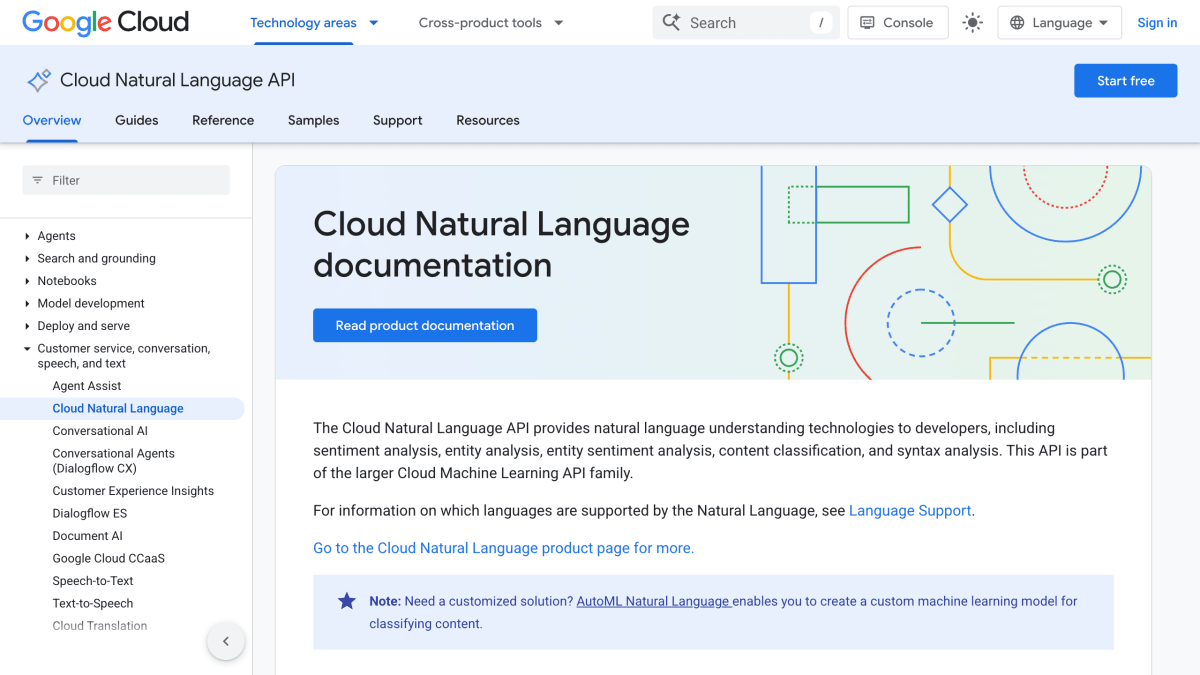Open Speech-to-Text in the sidebar
Viewport: 1200px width, 675px height.
(x=93, y=581)
